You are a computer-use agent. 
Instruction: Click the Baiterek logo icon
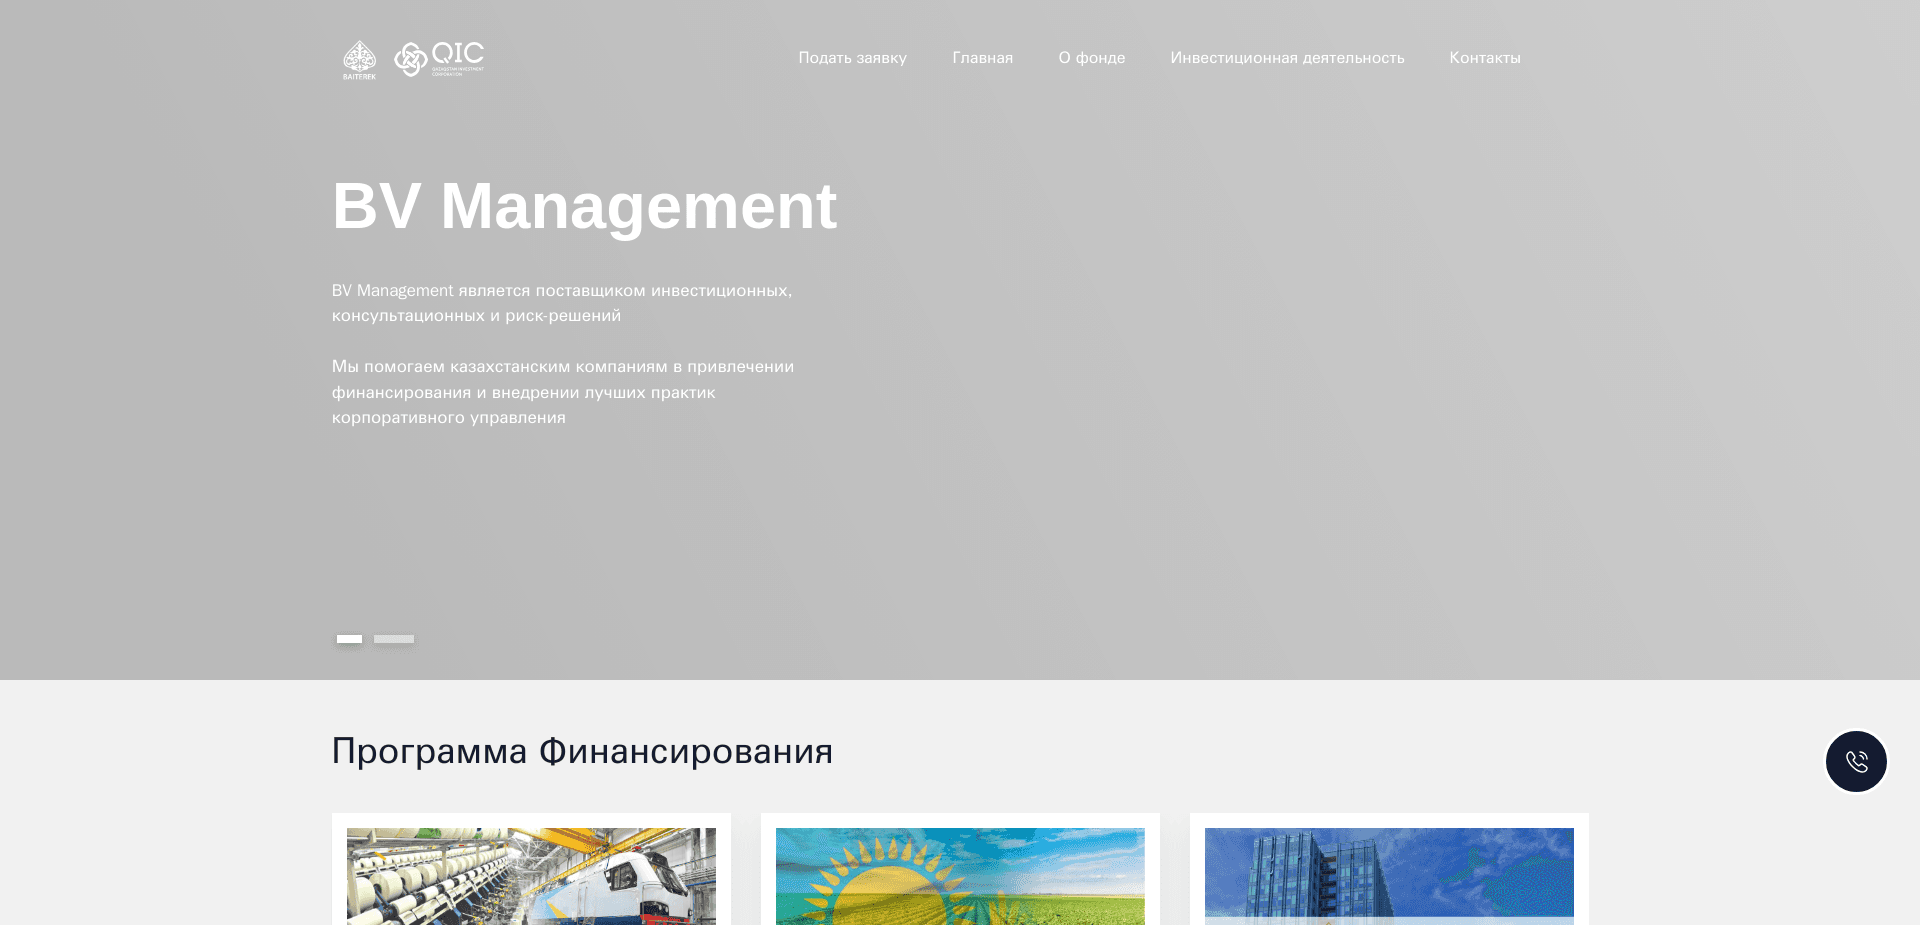359,59
